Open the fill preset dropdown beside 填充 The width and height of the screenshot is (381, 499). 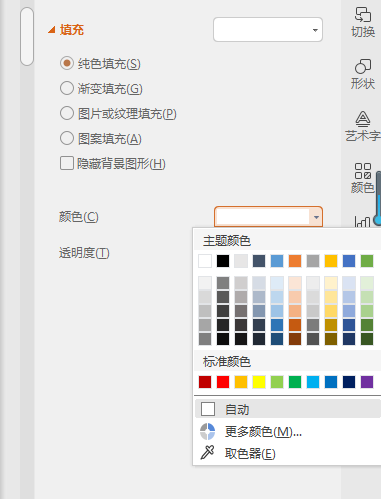pyautogui.click(x=268, y=30)
